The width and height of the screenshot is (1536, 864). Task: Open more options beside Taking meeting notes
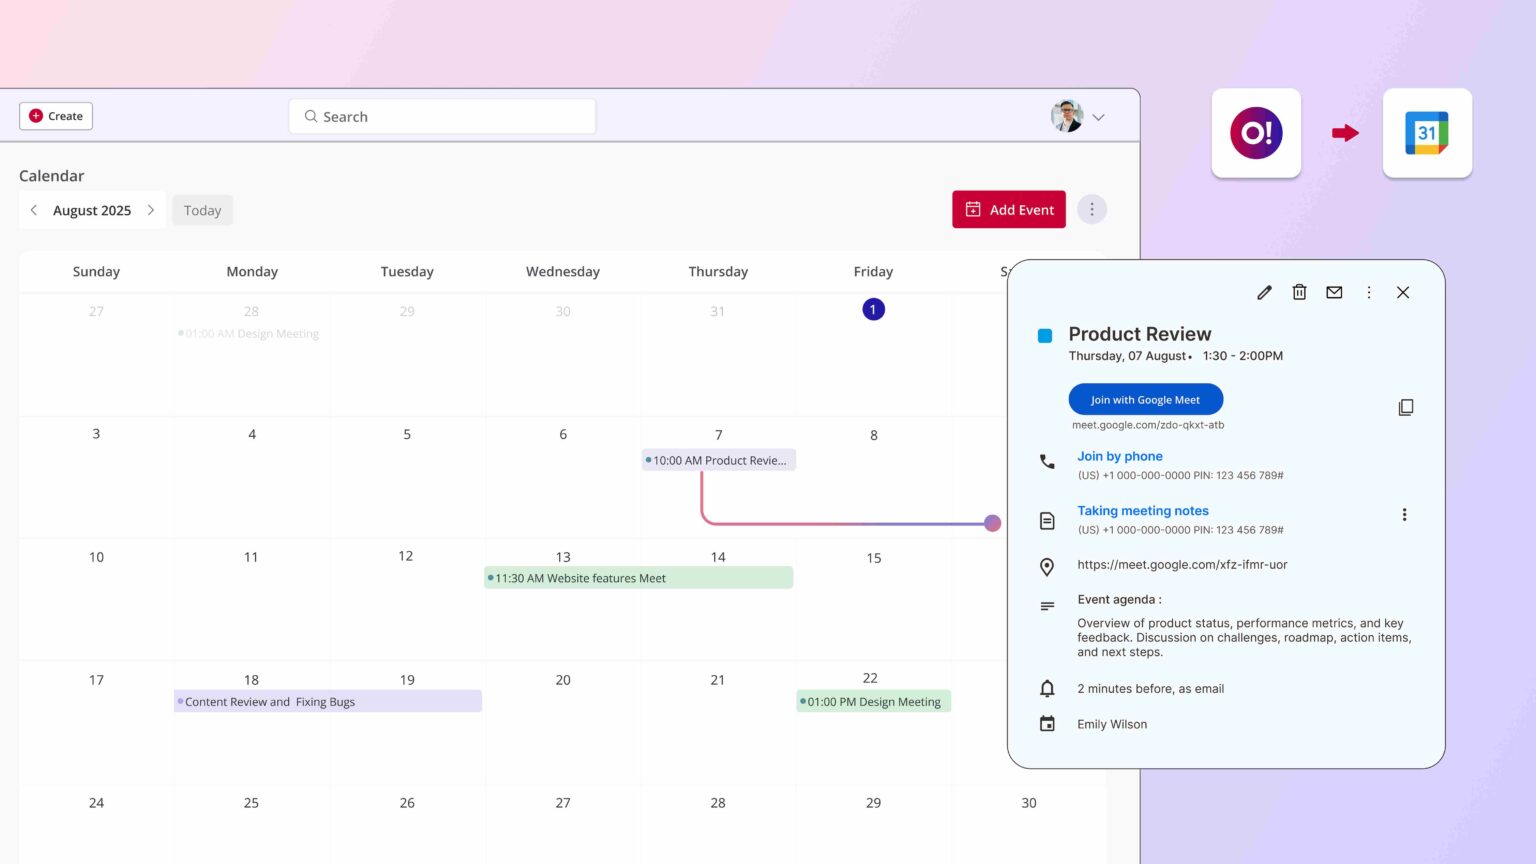coord(1404,515)
